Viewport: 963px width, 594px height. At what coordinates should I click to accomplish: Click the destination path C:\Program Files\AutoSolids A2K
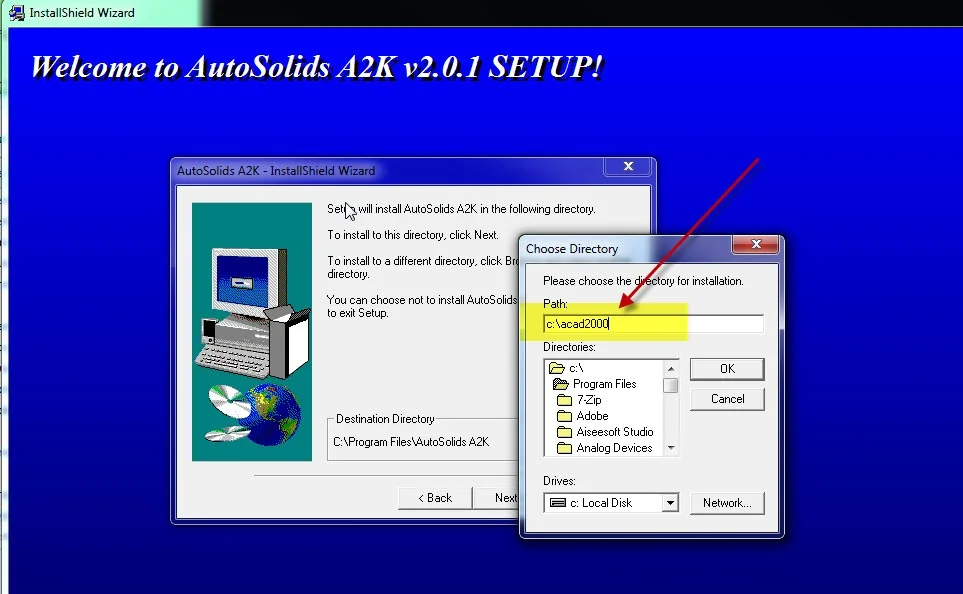point(411,442)
